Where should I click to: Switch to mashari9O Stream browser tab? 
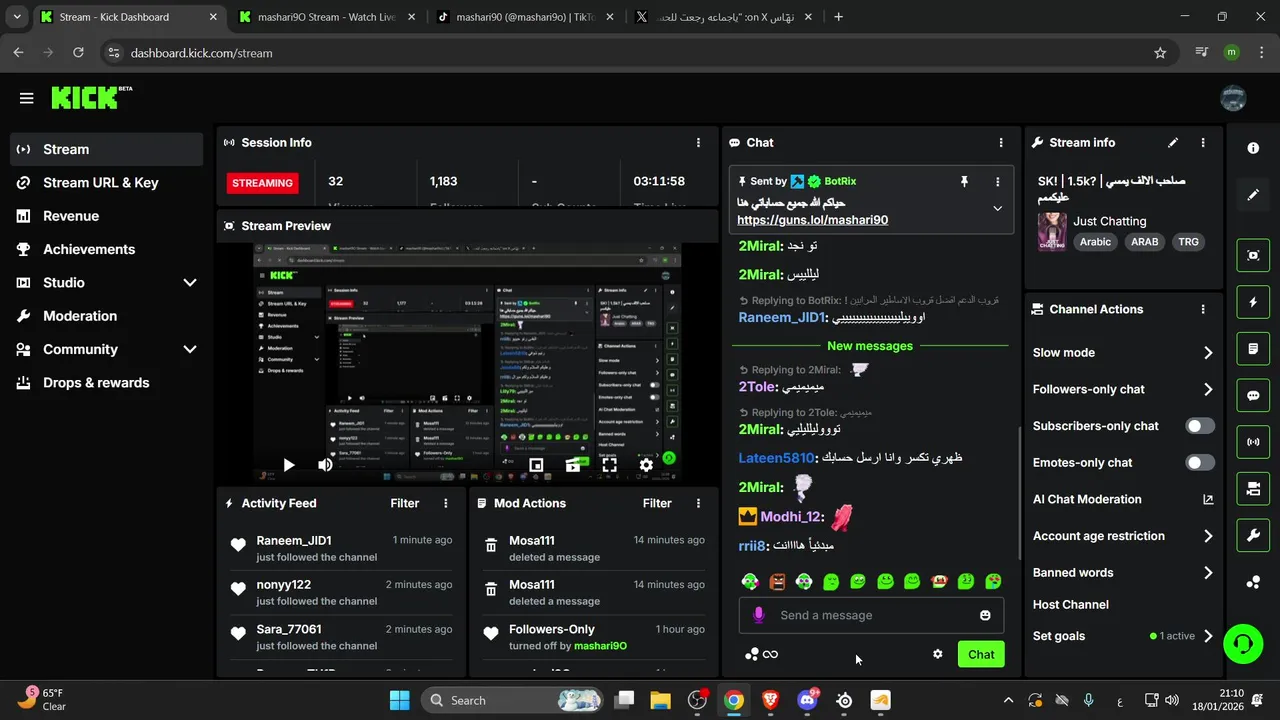click(x=326, y=17)
